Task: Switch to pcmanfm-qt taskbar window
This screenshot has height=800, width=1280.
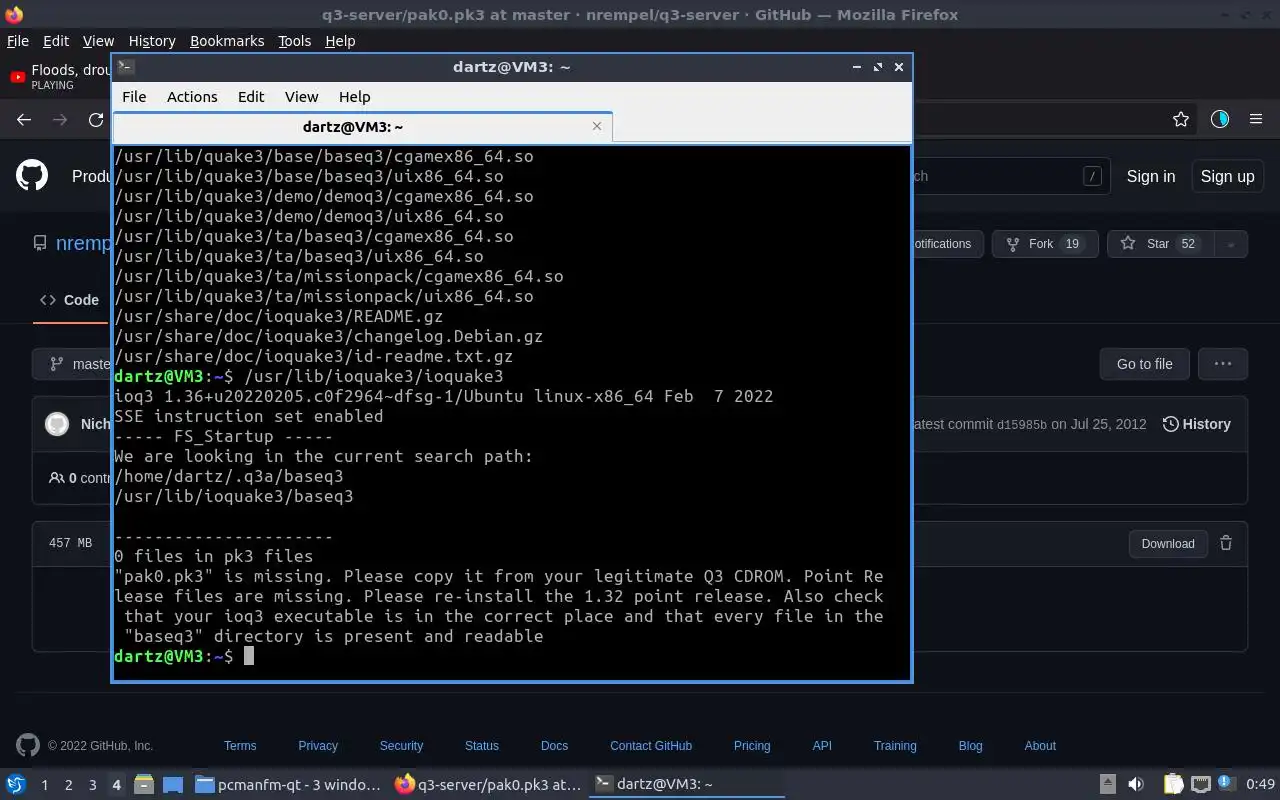Action: 288,784
